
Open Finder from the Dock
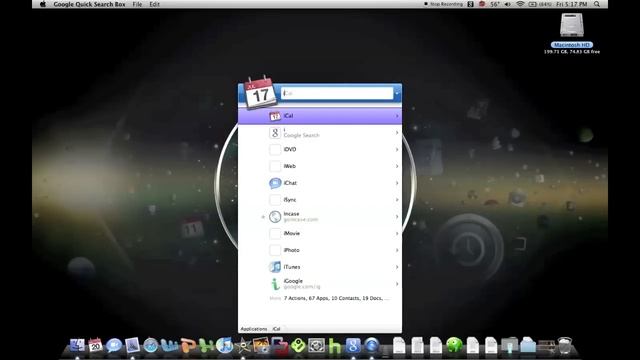click(x=77, y=346)
